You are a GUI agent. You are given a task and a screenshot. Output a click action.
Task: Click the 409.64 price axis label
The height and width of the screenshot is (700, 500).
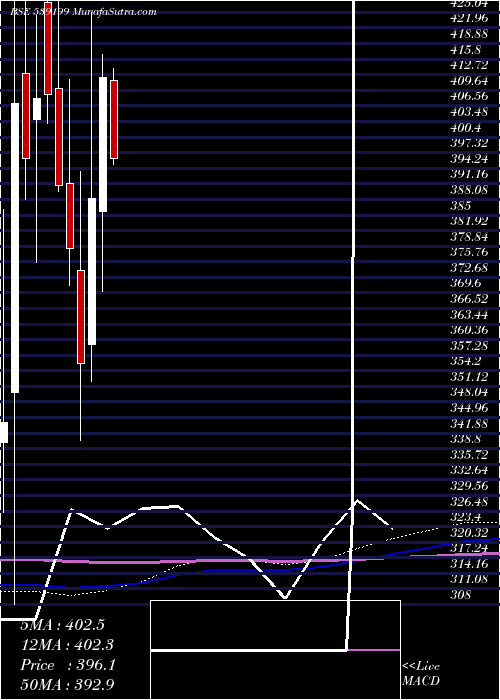[468, 82]
